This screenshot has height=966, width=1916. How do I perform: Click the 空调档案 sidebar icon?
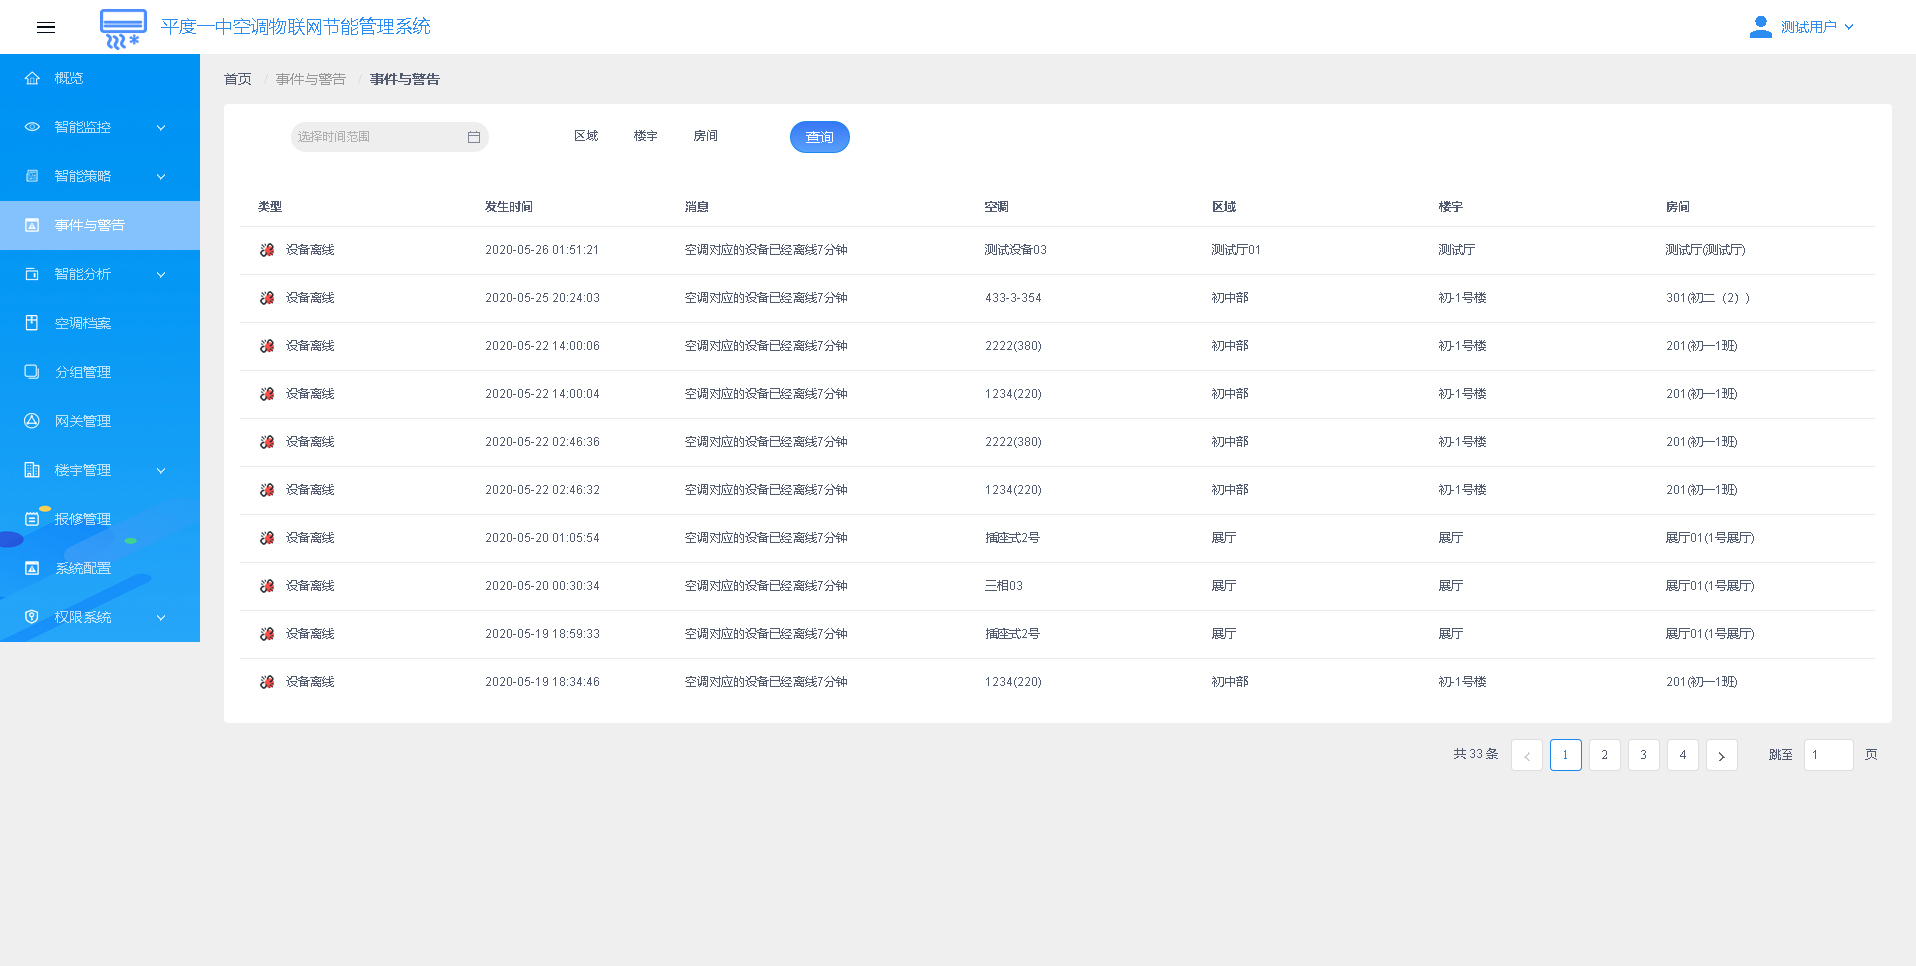pos(32,323)
